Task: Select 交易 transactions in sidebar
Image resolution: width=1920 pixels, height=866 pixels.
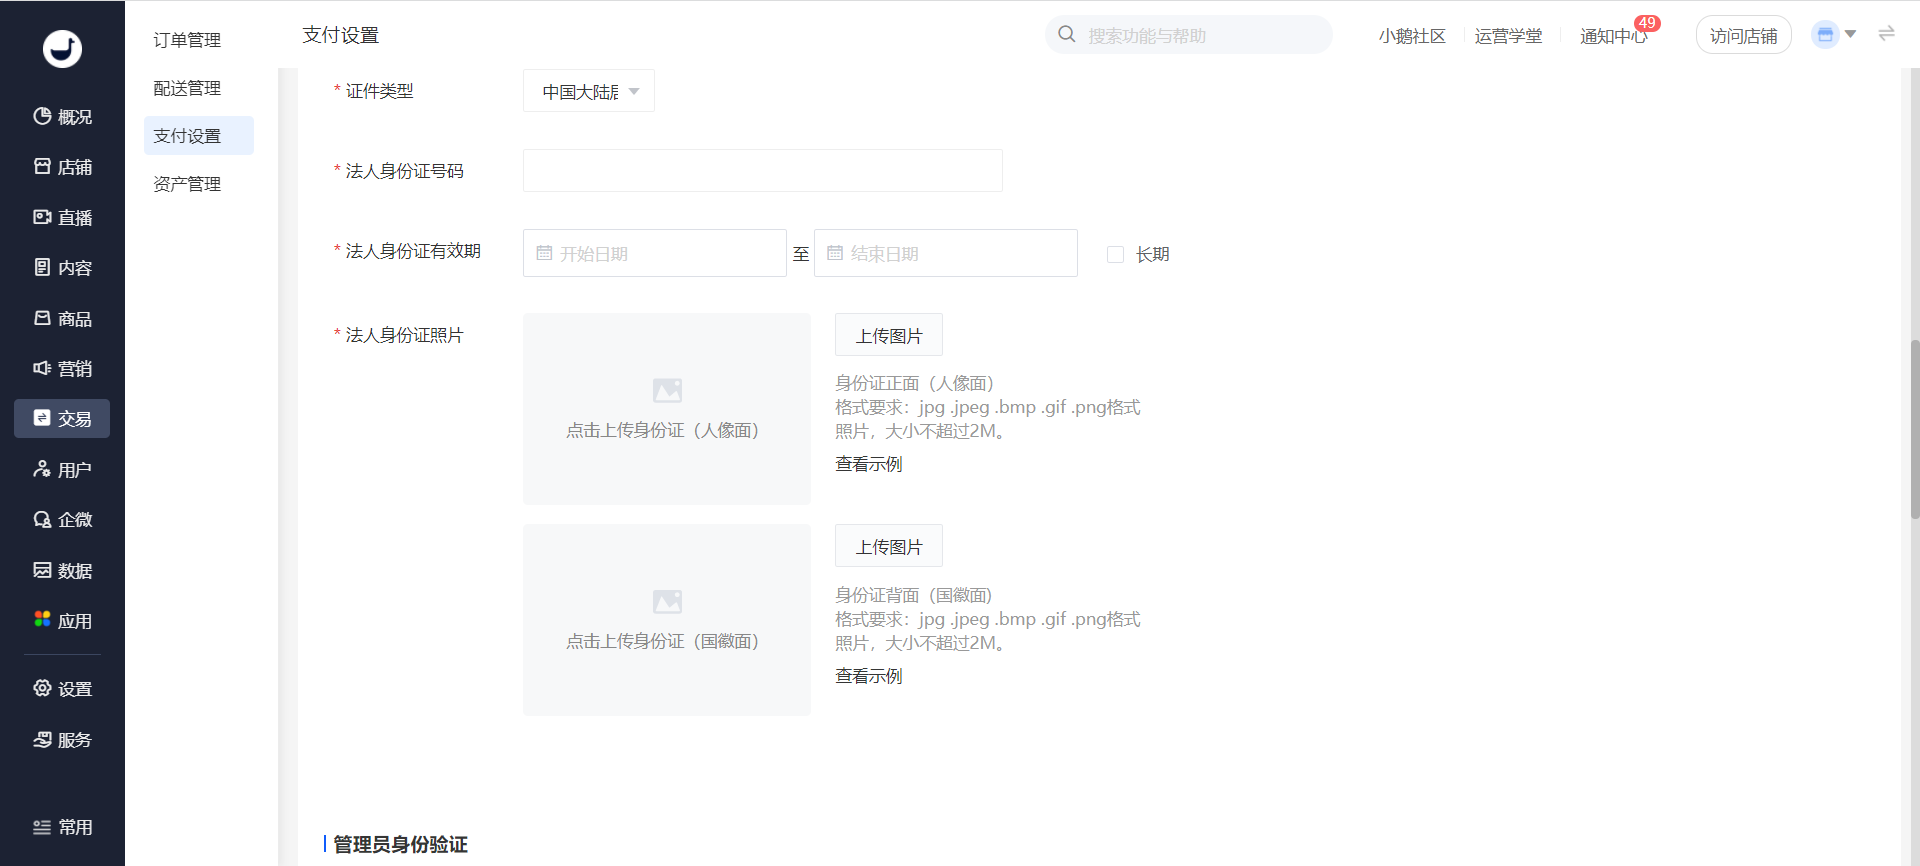Action: coord(62,418)
